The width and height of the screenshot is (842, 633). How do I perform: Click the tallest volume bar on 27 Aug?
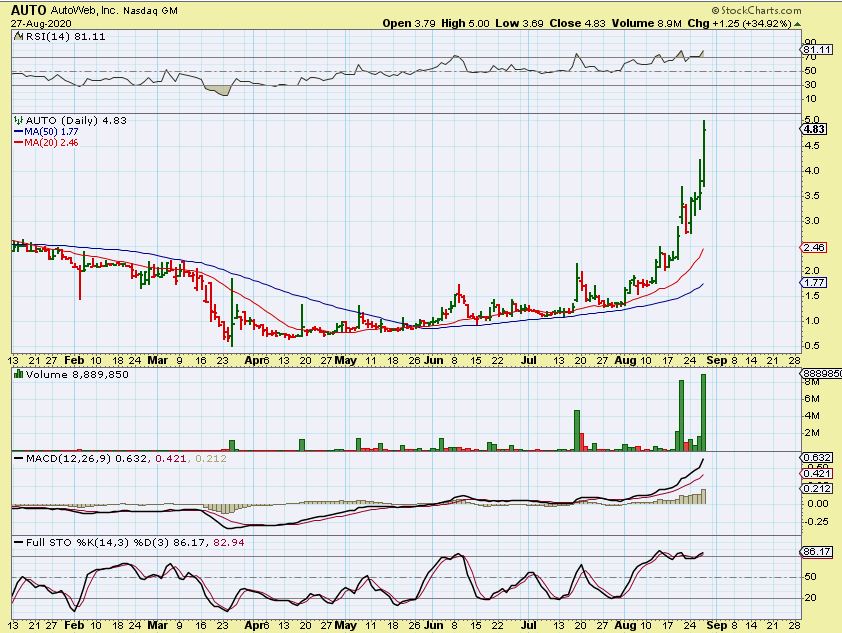[703, 412]
